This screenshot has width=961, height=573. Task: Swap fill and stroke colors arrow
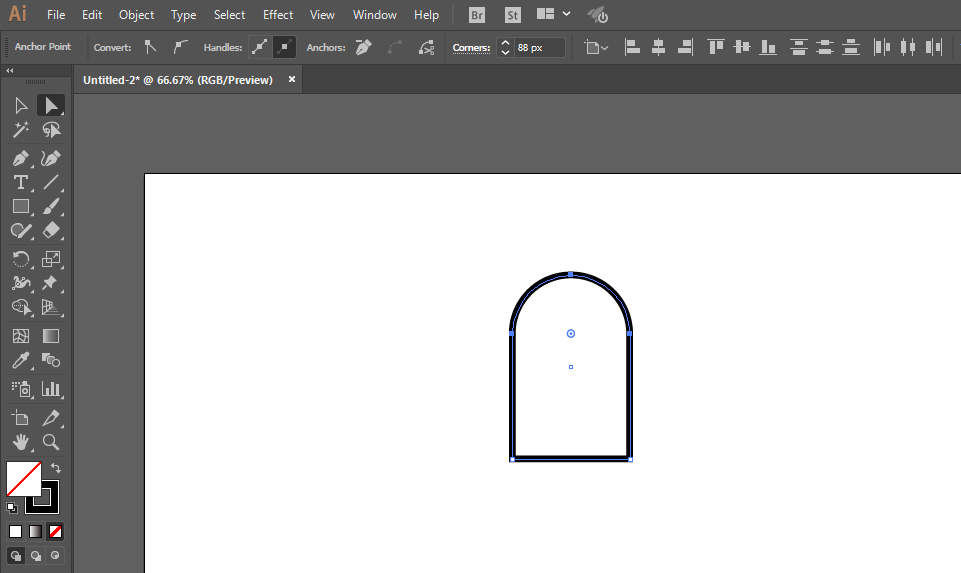(x=55, y=468)
